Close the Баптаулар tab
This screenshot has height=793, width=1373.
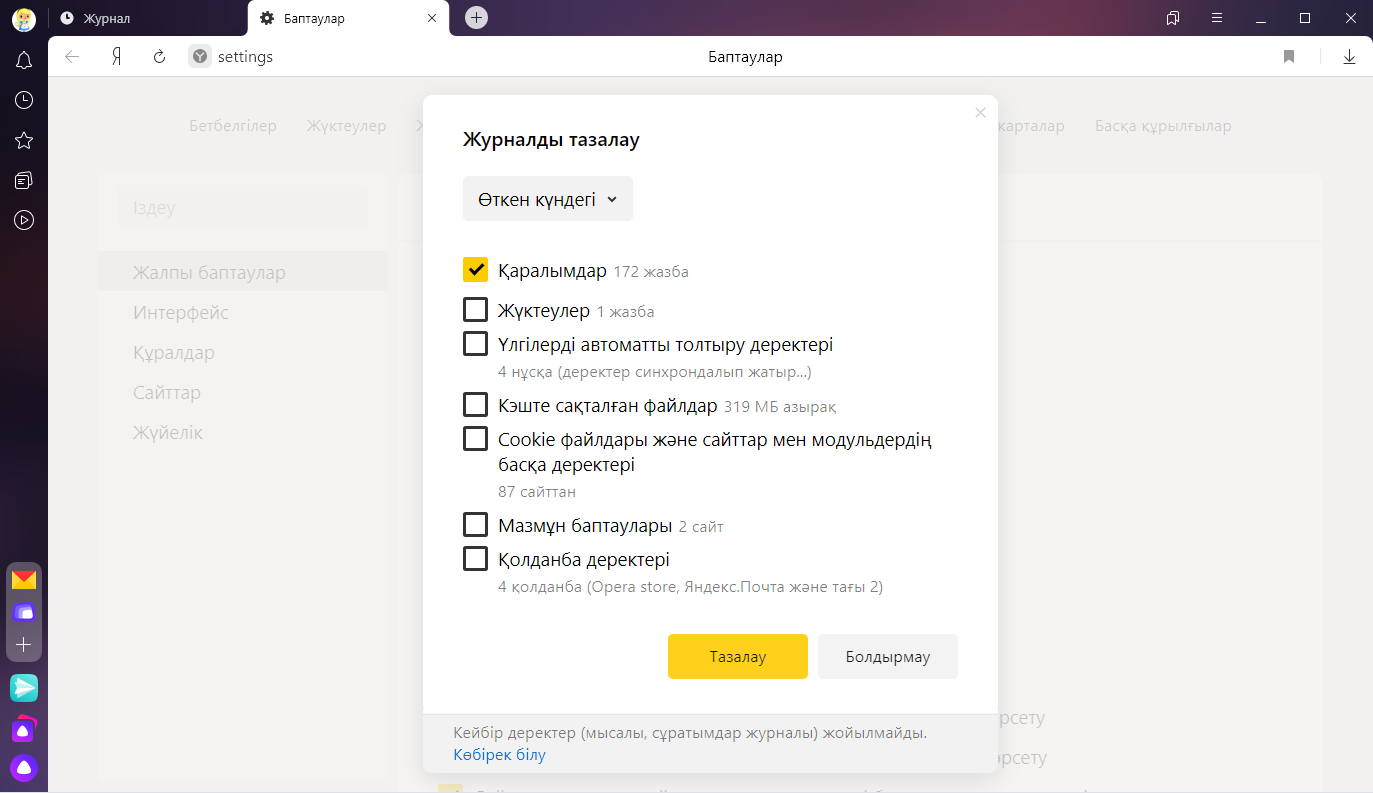[x=432, y=18]
